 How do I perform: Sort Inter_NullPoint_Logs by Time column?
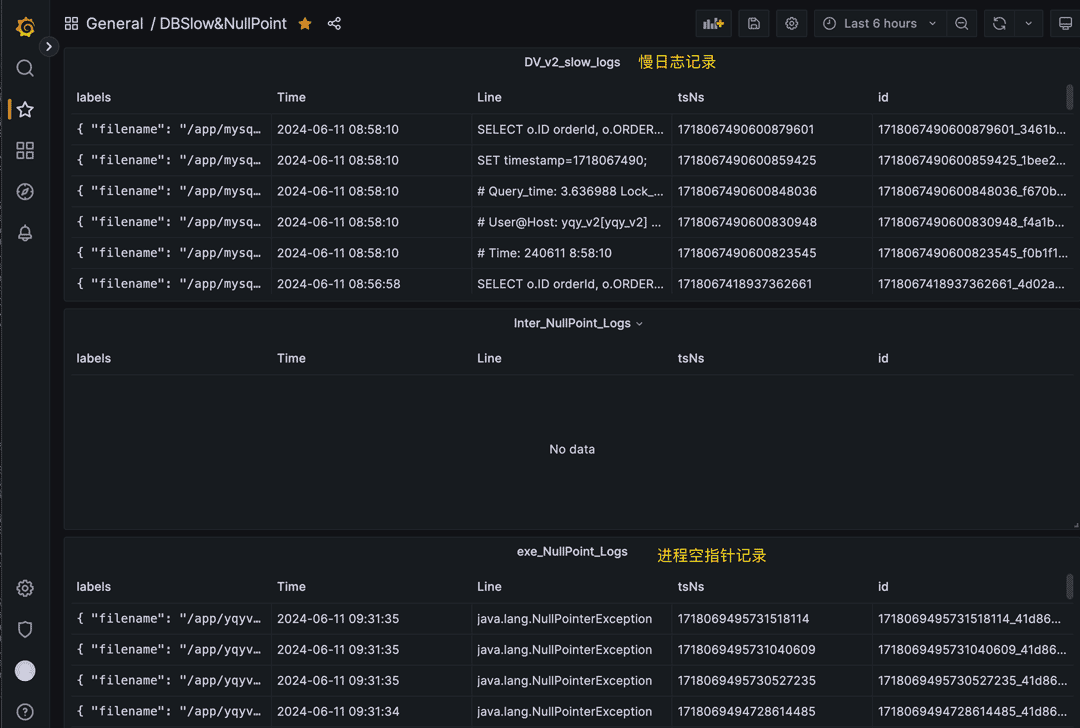click(x=291, y=358)
